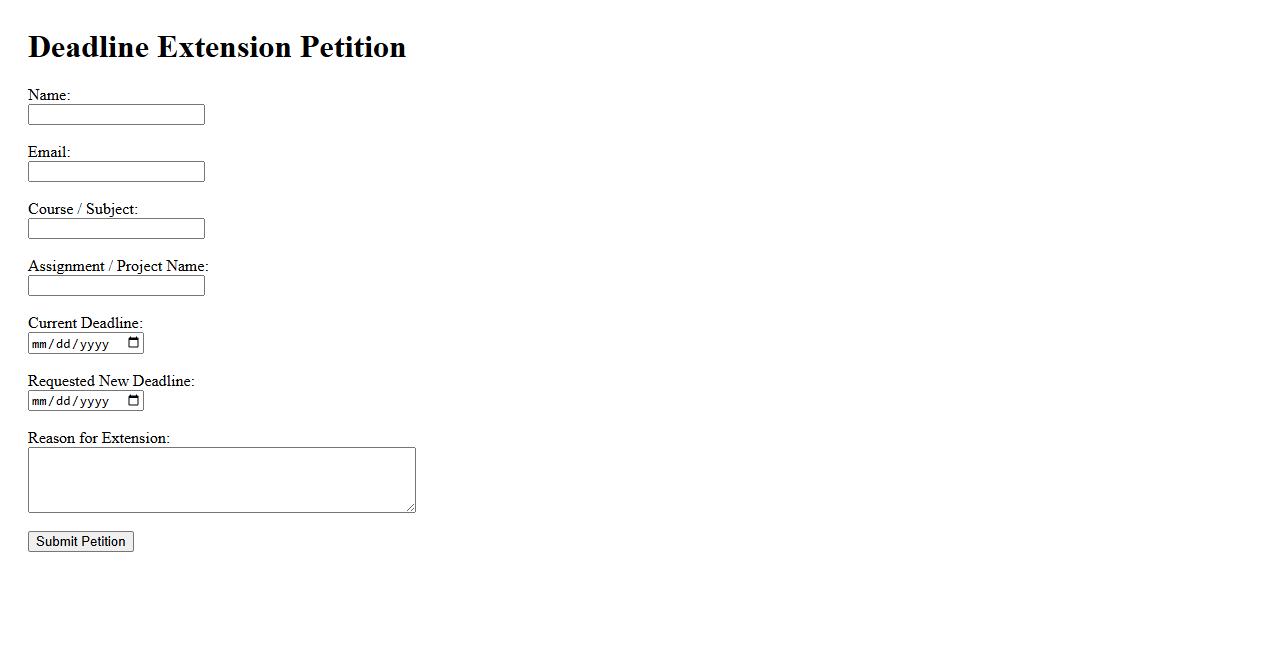Select year segment of Current Deadline
The width and height of the screenshot is (1278, 650).
click(x=94, y=344)
